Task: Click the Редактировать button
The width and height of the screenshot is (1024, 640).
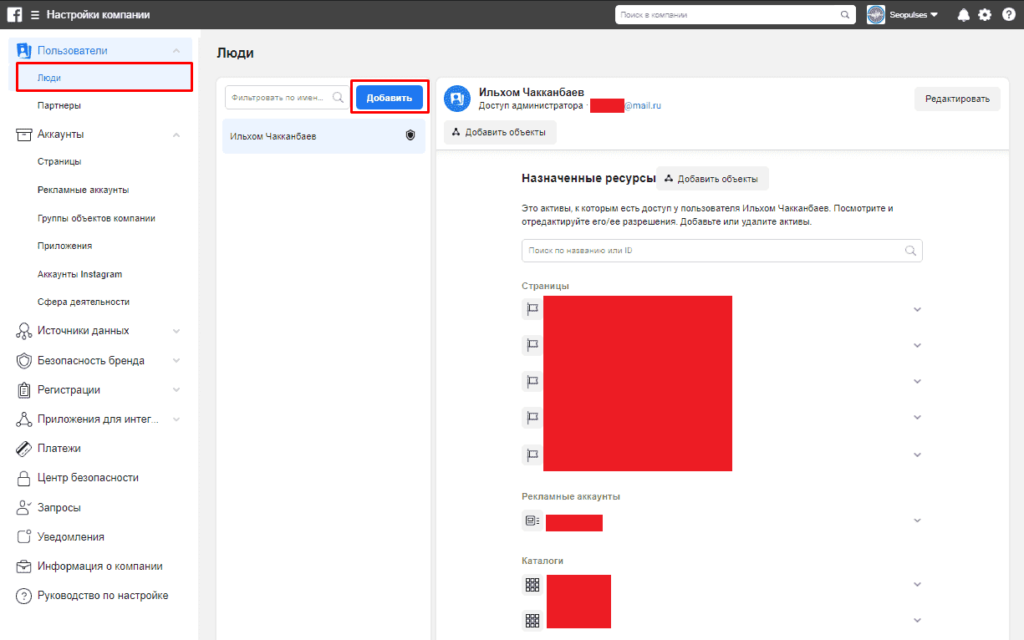Action: click(957, 99)
